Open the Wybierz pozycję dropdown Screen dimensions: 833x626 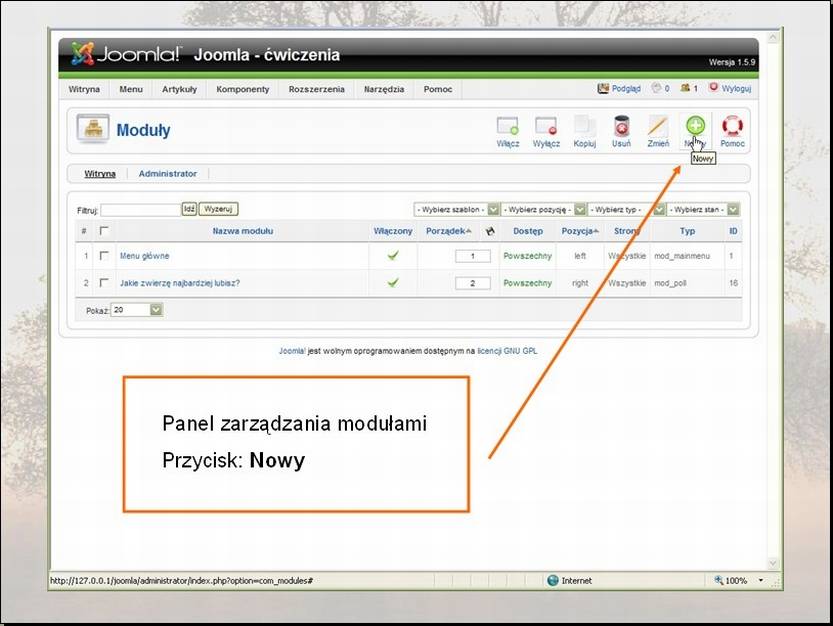tap(543, 209)
